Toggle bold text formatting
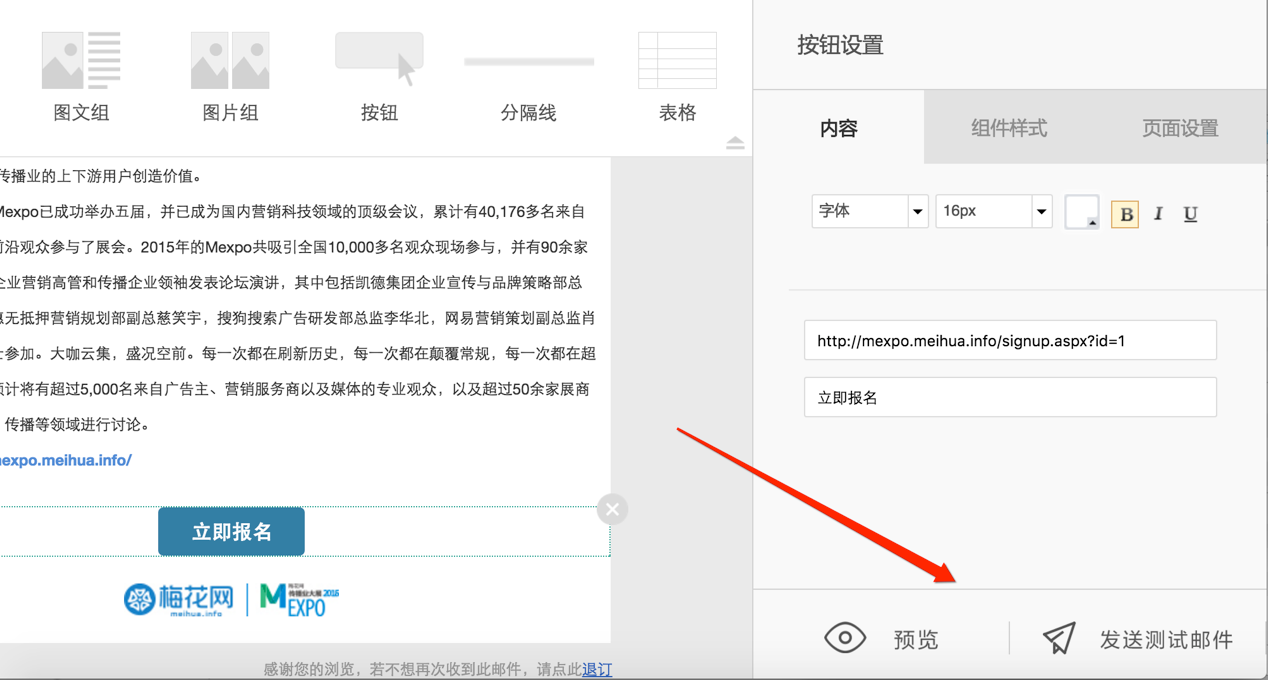This screenshot has width=1268, height=680. pyautogui.click(x=1125, y=213)
